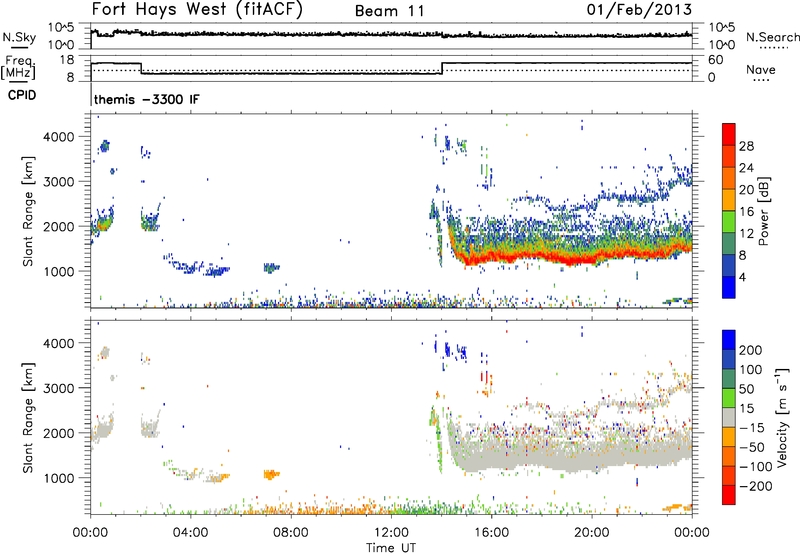This screenshot has height=554, width=800.
Task: Click the '200' label on Velocity colorbar
Action: click(751, 350)
